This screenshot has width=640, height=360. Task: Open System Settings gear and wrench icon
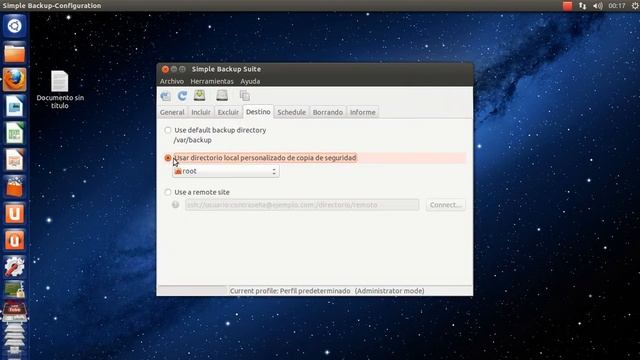[14, 267]
